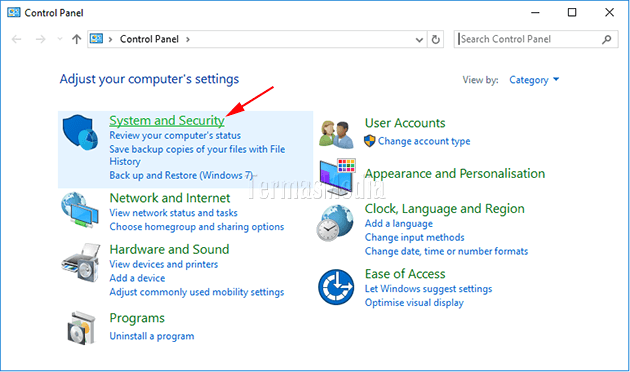Image resolution: width=630 pixels, height=372 pixels.
Task: Click Let Windows suggest settings
Action: click(428, 289)
